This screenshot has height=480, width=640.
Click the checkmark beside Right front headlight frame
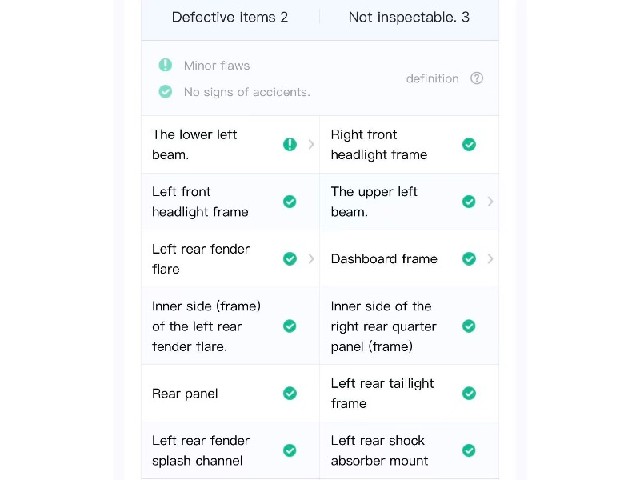pos(469,144)
